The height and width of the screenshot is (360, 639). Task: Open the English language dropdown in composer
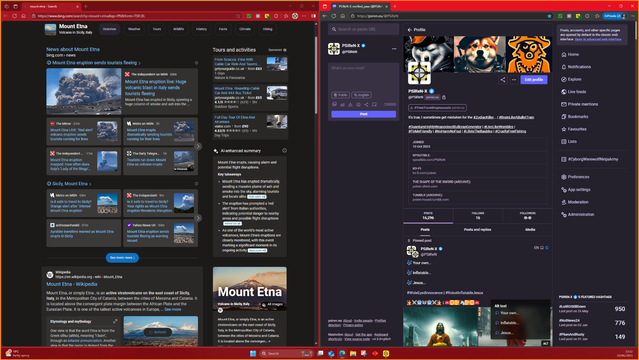(x=361, y=95)
